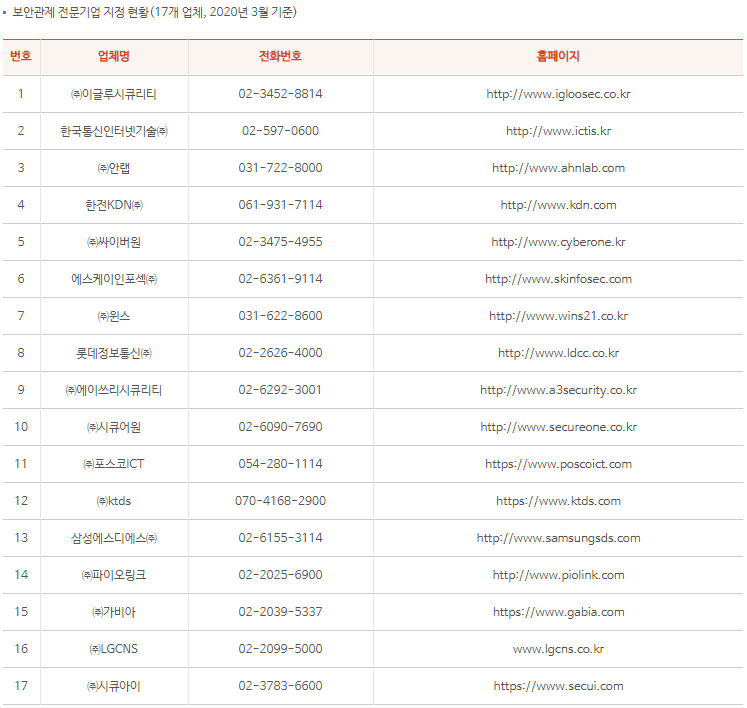Select phone number 02-3783-6600
This screenshot has height=708, width=747.
[x=280, y=686]
